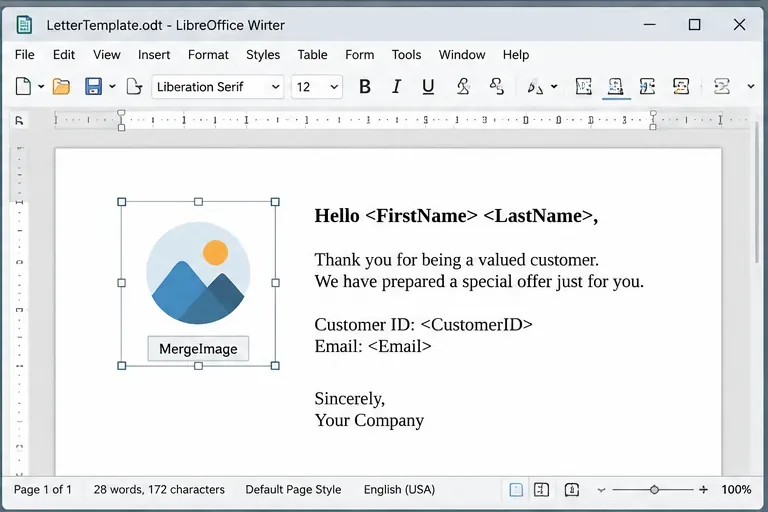Click the Customer ID placeholder line

point(423,324)
